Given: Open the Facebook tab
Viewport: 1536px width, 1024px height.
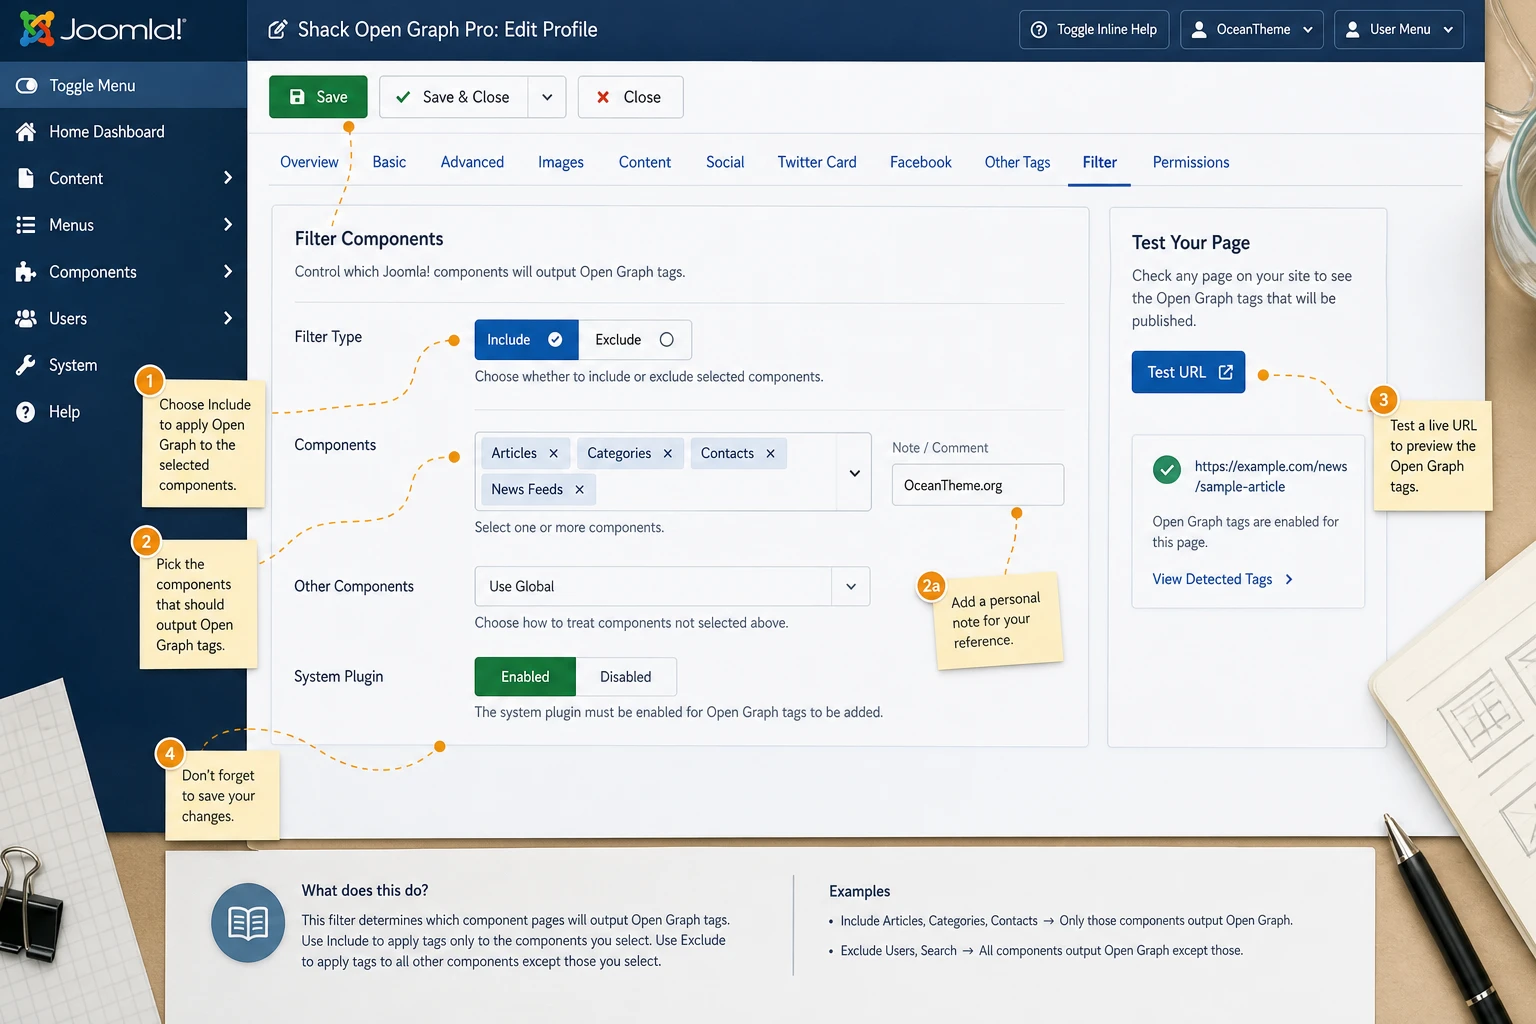Looking at the screenshot, I should tap(921, 162).
